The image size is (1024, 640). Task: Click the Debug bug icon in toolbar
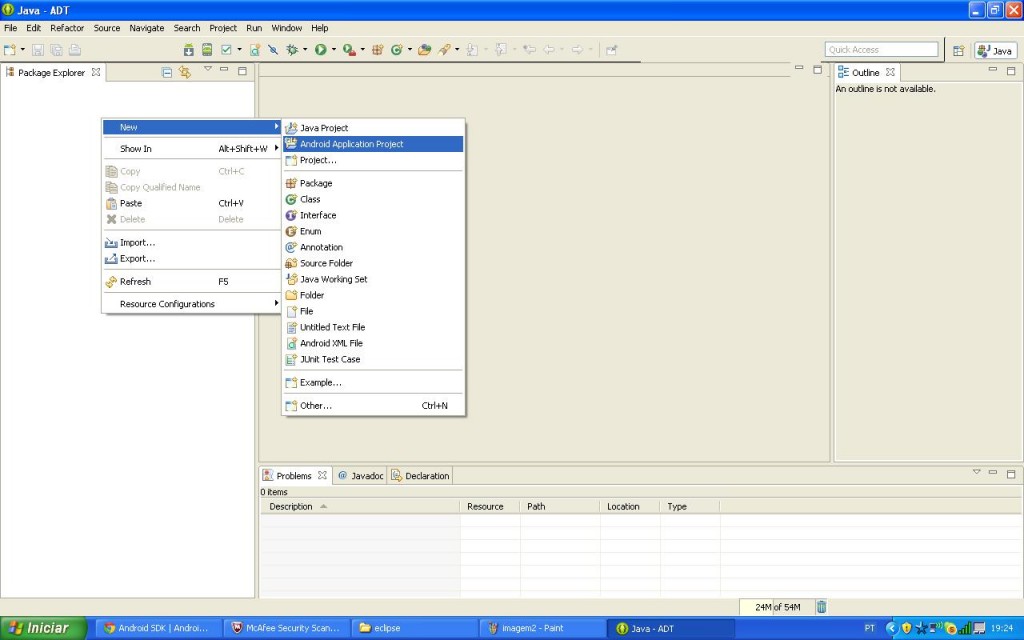[292, 50]
